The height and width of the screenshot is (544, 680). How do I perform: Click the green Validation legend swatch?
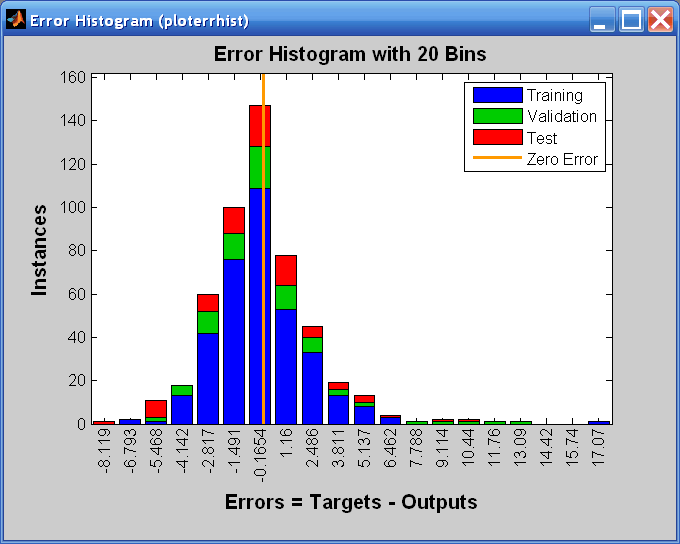click(x=497, y=116)
